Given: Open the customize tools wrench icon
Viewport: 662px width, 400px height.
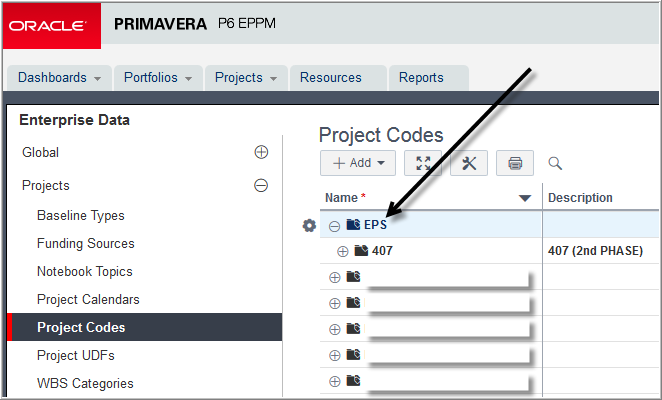Looking at the screenshot, I should [x=469, y=163].
